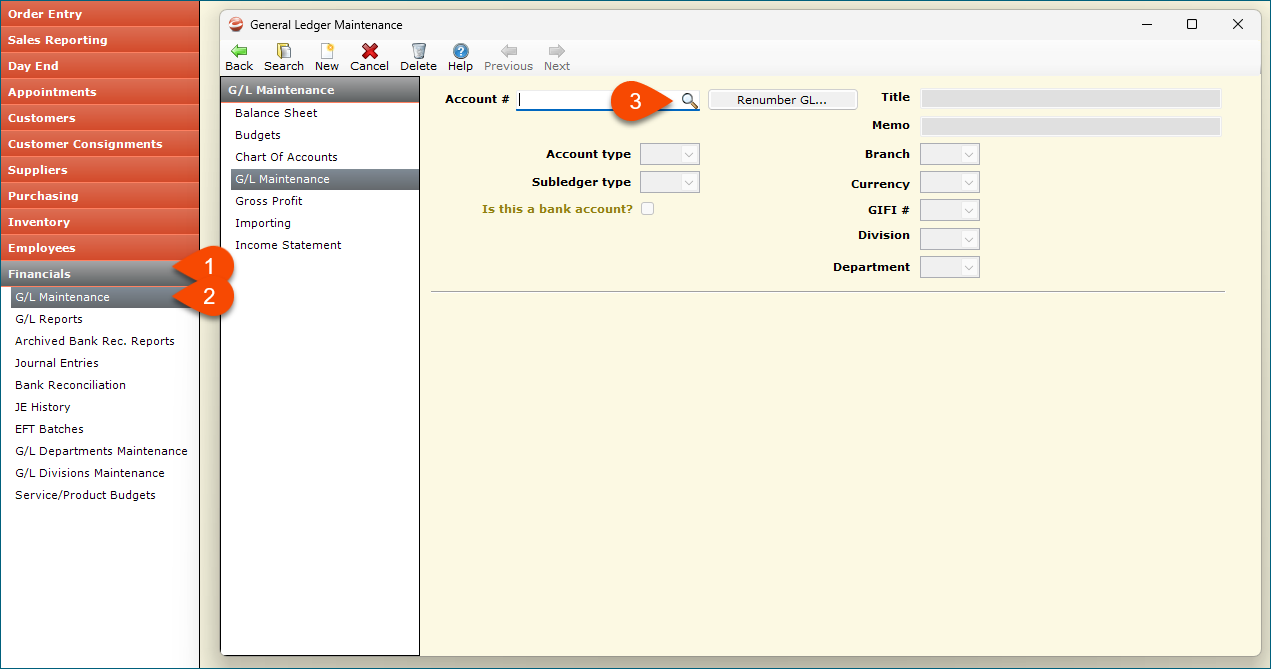Open the Employees sidebar section

pyautogui.click(x=100, y=248)
